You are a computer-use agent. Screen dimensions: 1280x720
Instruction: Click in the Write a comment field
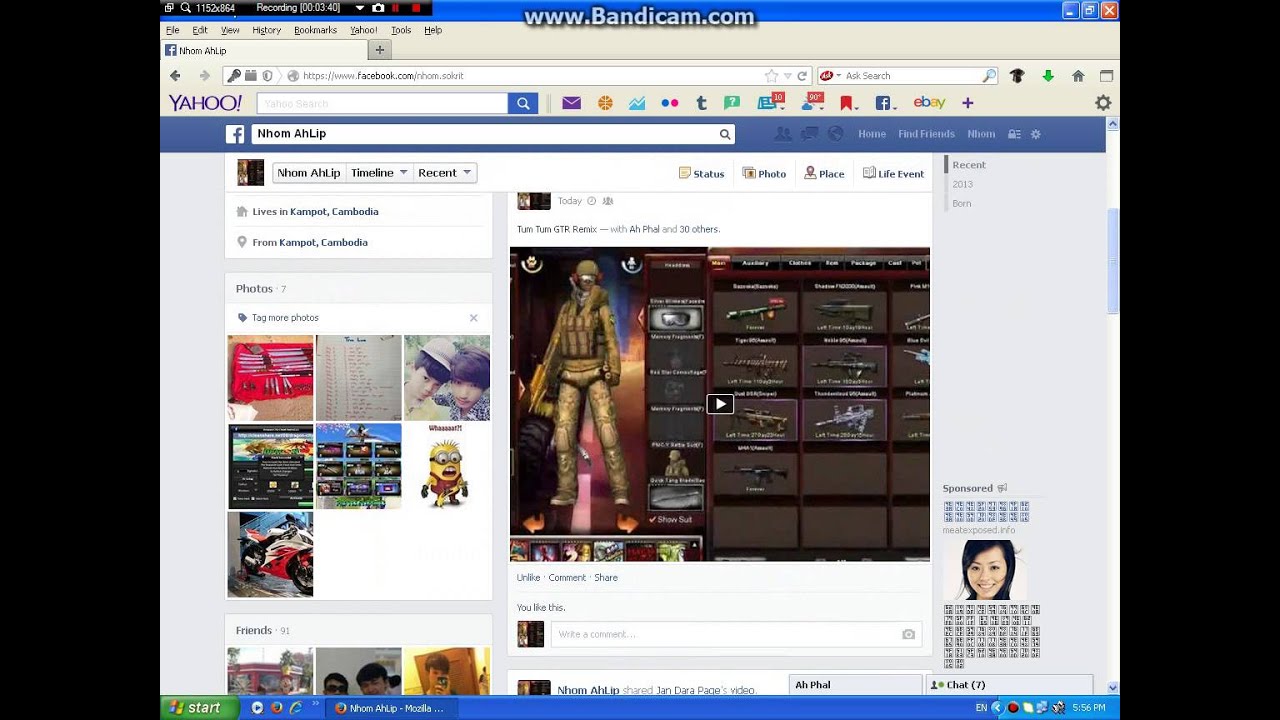736,634
